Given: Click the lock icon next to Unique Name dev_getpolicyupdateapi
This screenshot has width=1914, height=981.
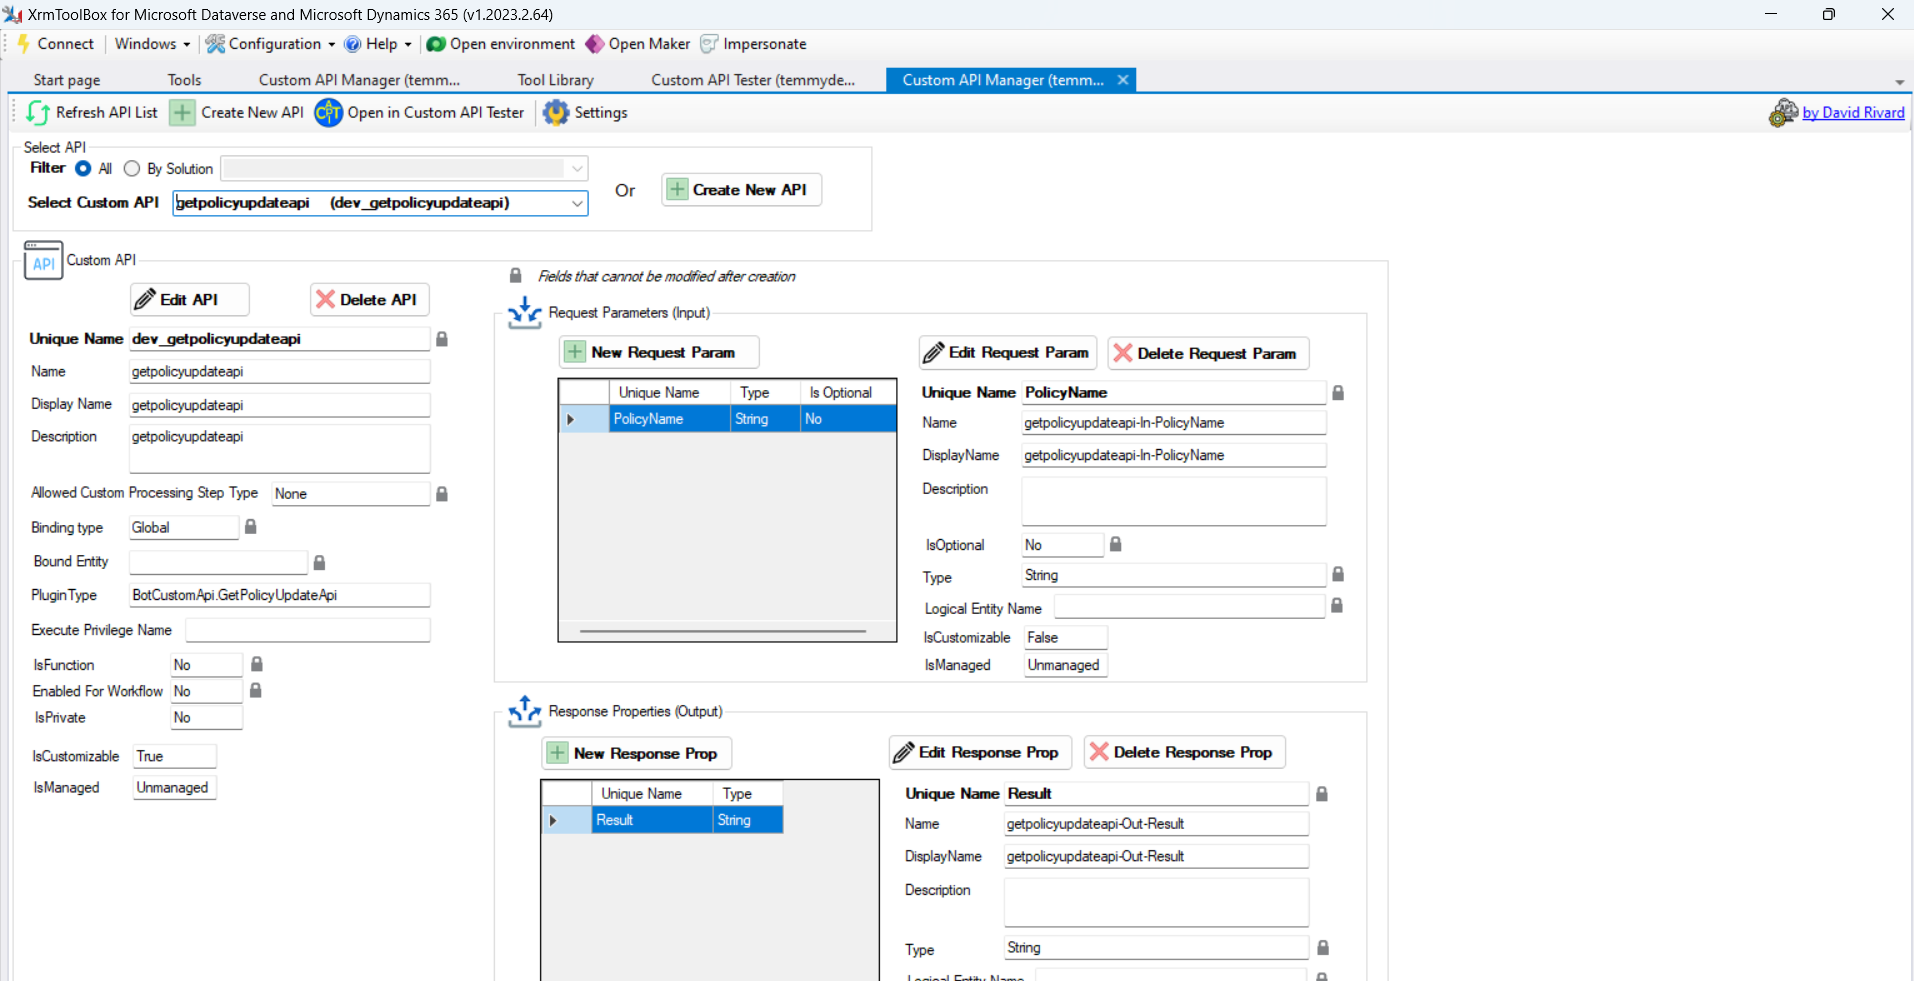Looking at the screenshot, I should [x=442, y=339].
